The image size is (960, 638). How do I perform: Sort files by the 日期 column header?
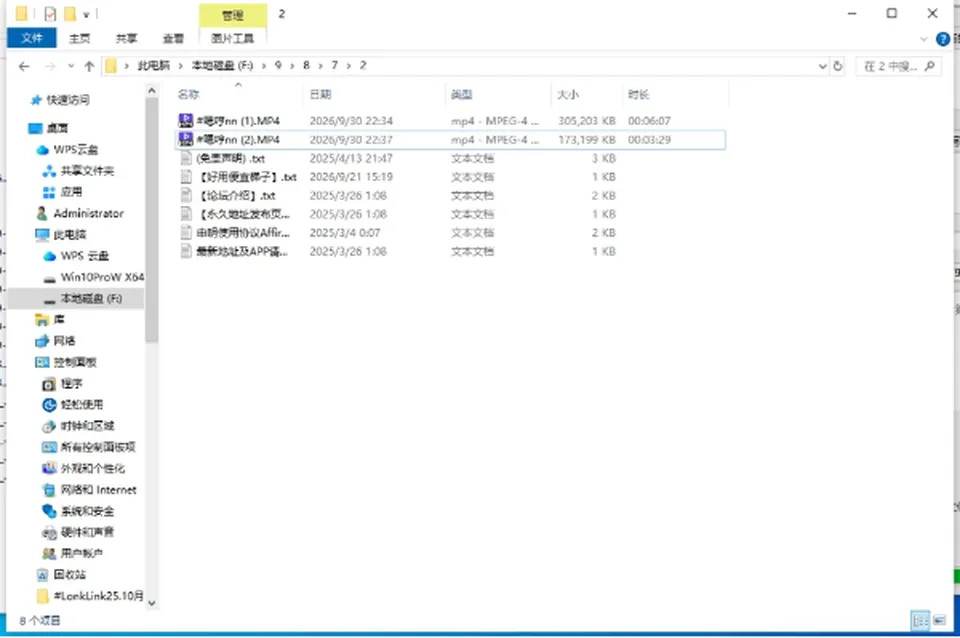(374, 94)
